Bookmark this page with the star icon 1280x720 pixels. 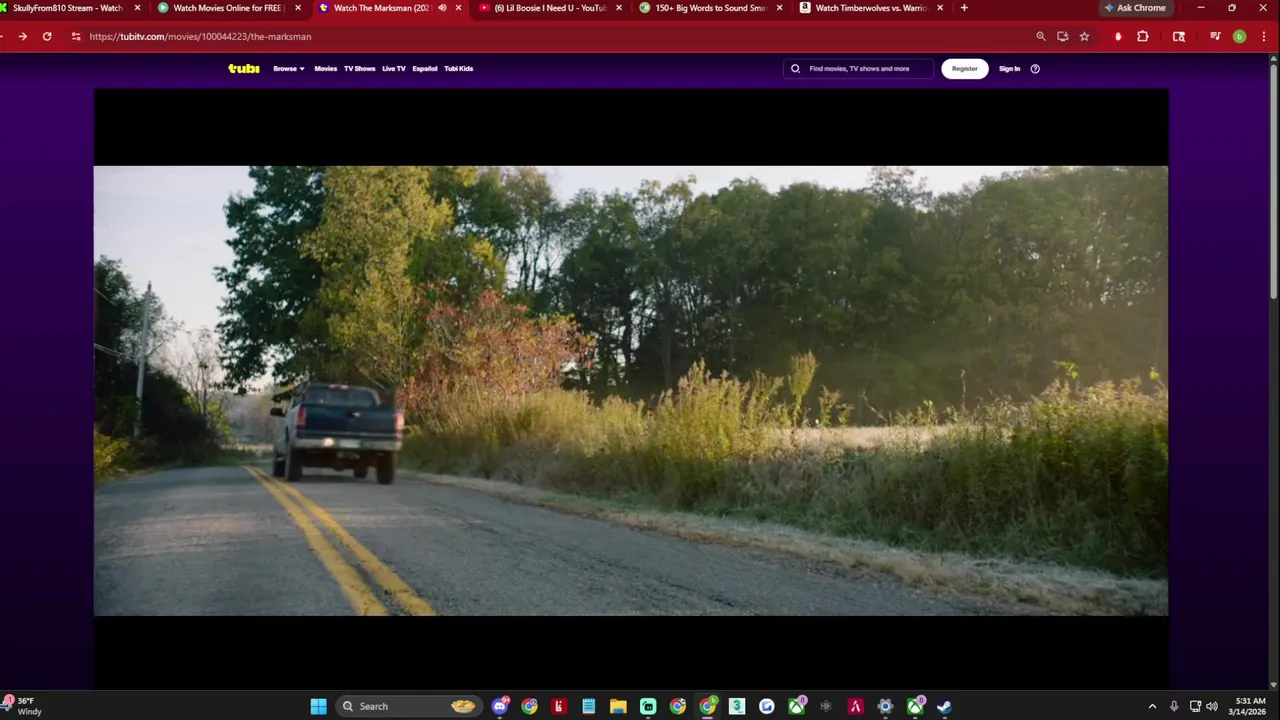[x=1084, y=36]
